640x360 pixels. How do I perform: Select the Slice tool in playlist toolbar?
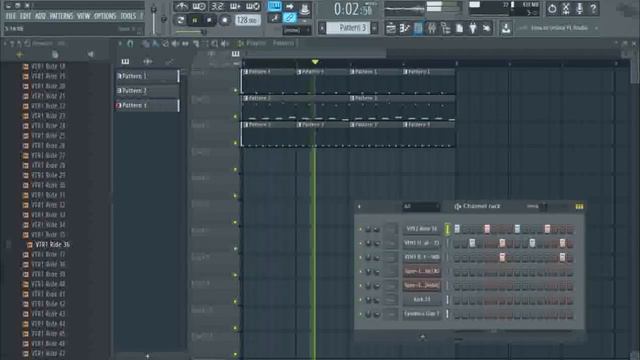(x=196, y=43)
